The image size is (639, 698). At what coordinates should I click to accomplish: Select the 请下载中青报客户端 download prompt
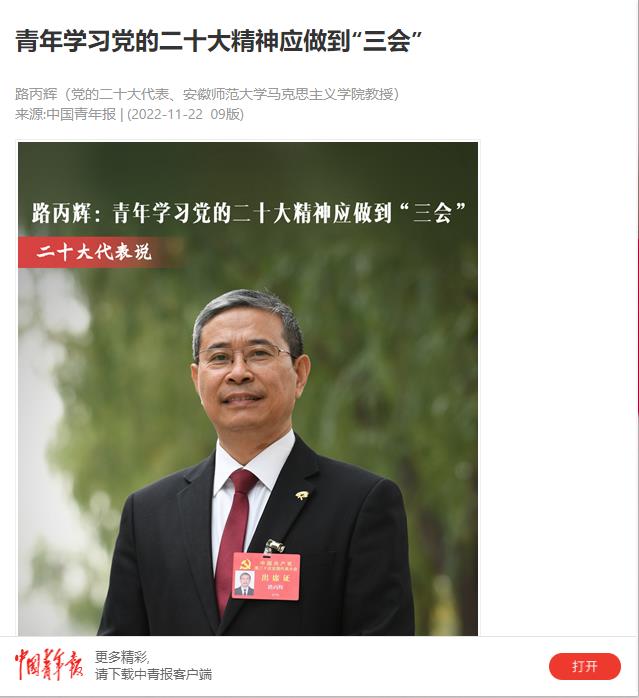[153, 674]
